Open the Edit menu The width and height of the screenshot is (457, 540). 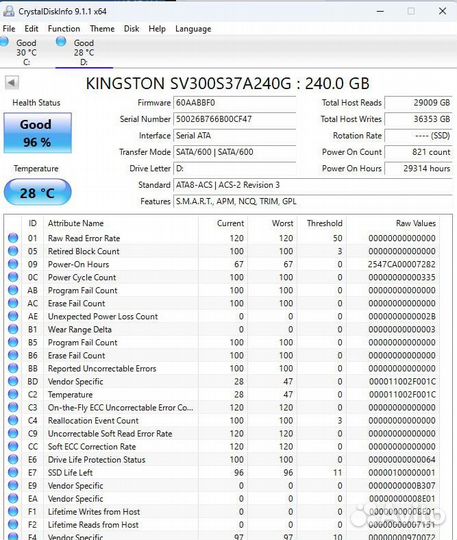pyautogui.click(x=31, y=29)
